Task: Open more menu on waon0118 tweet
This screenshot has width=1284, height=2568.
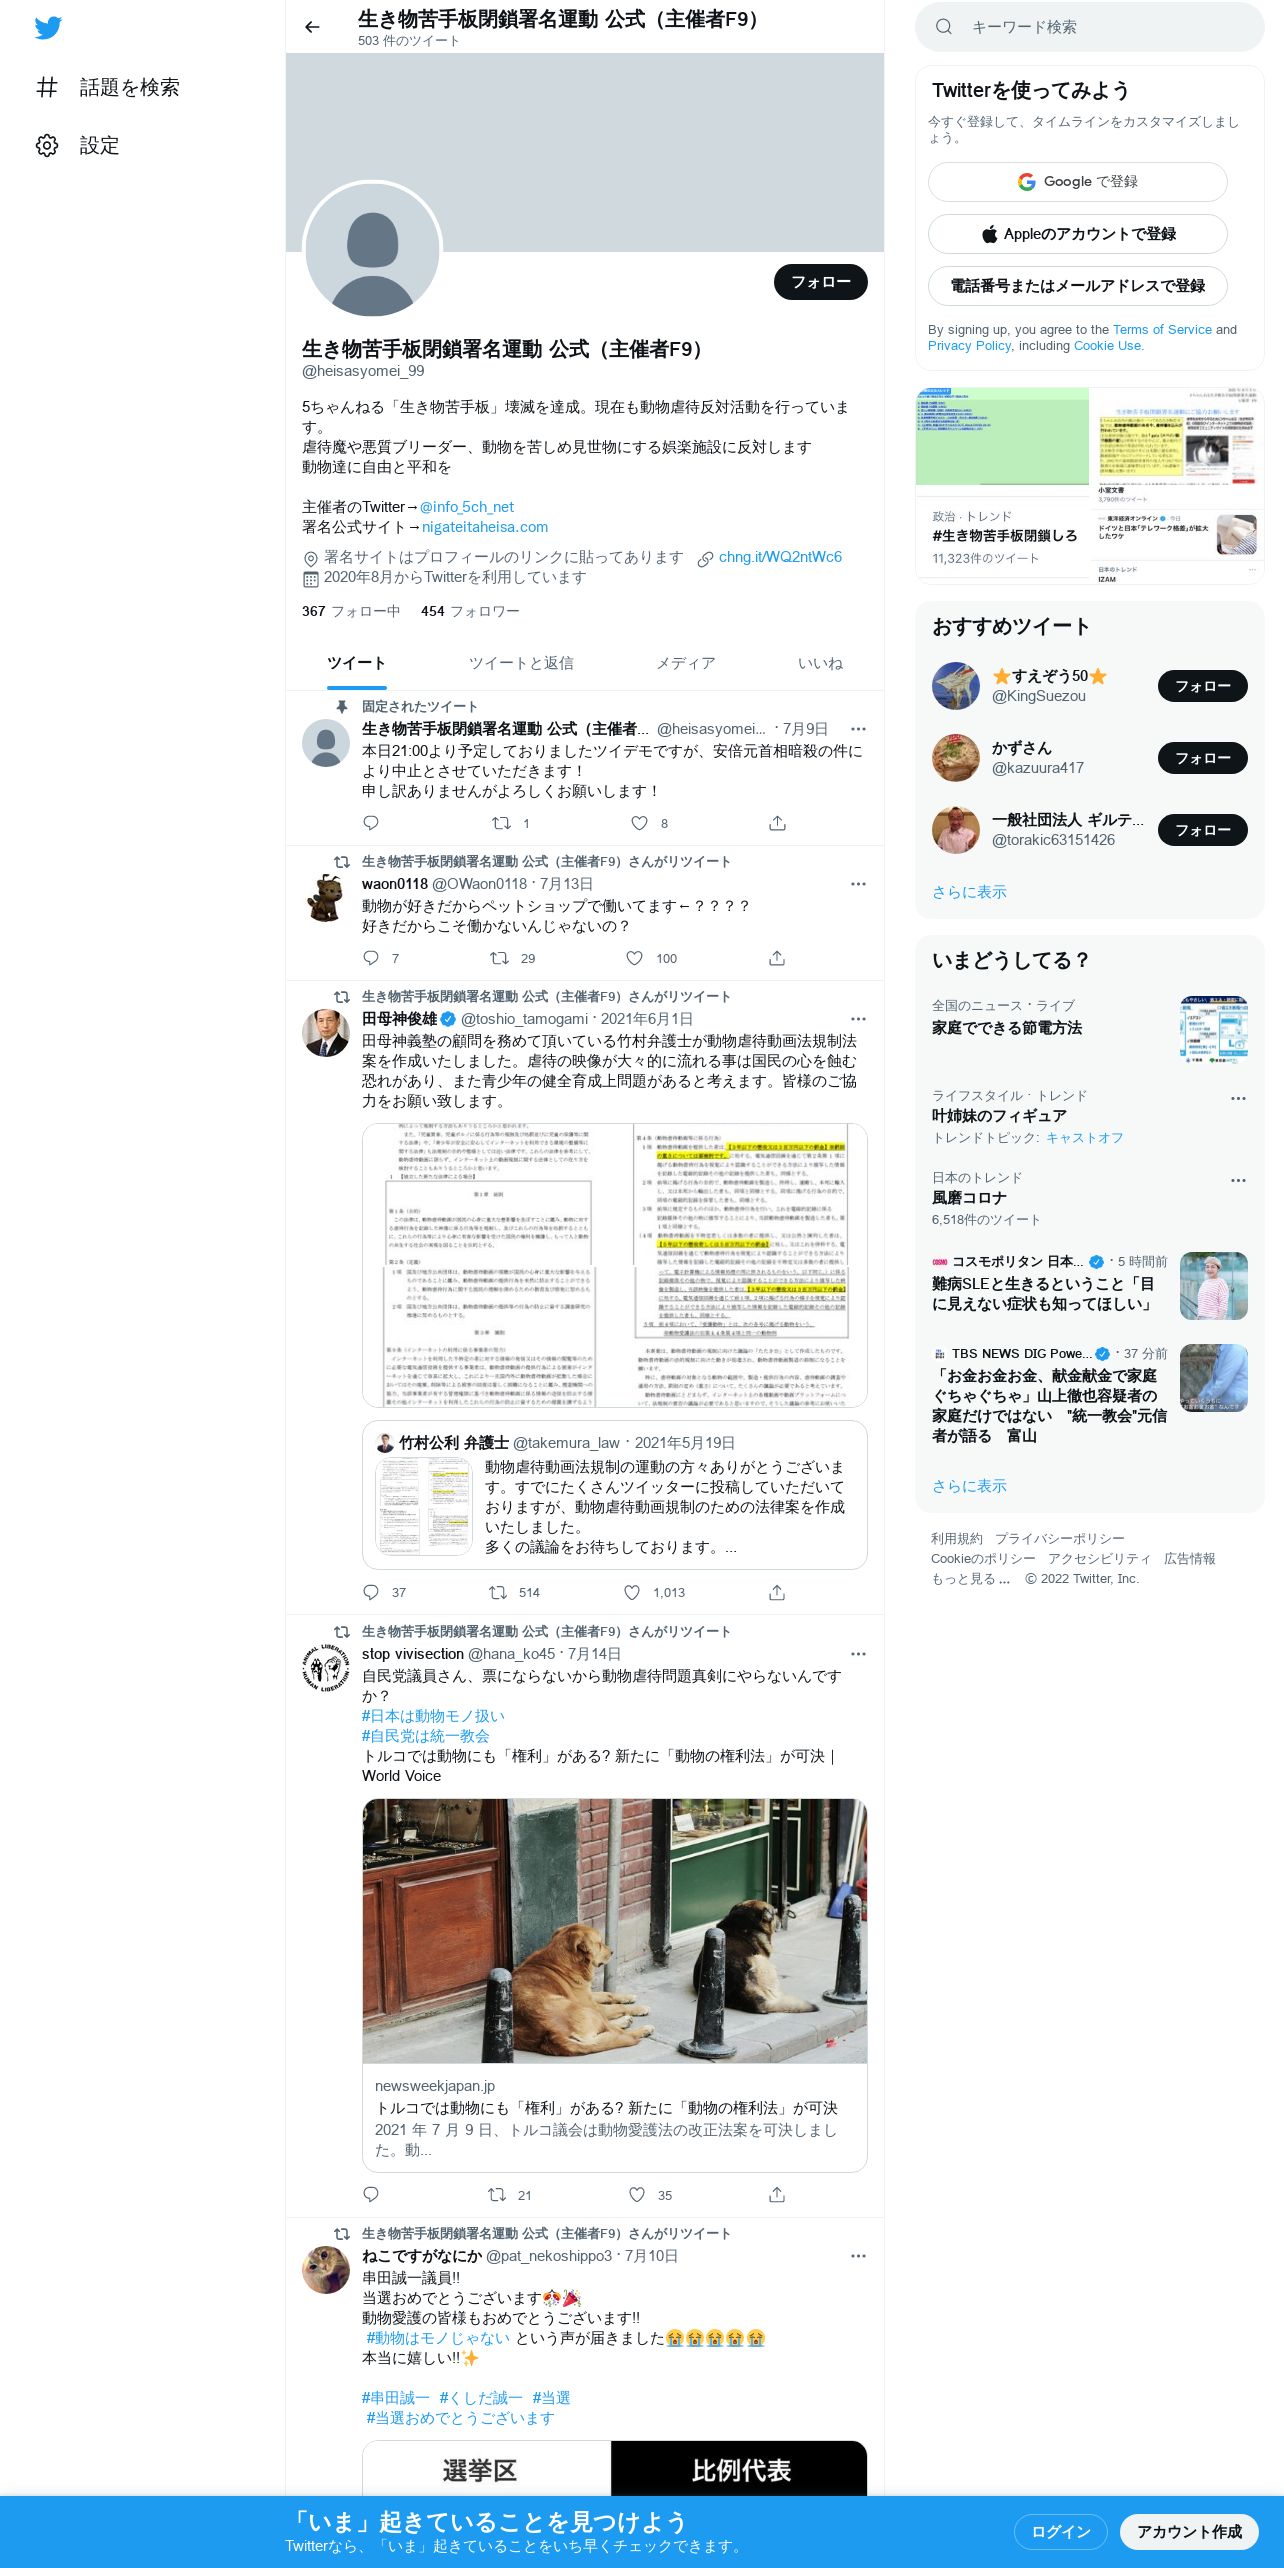Action: pyautogui.click(x=858, y=884)
